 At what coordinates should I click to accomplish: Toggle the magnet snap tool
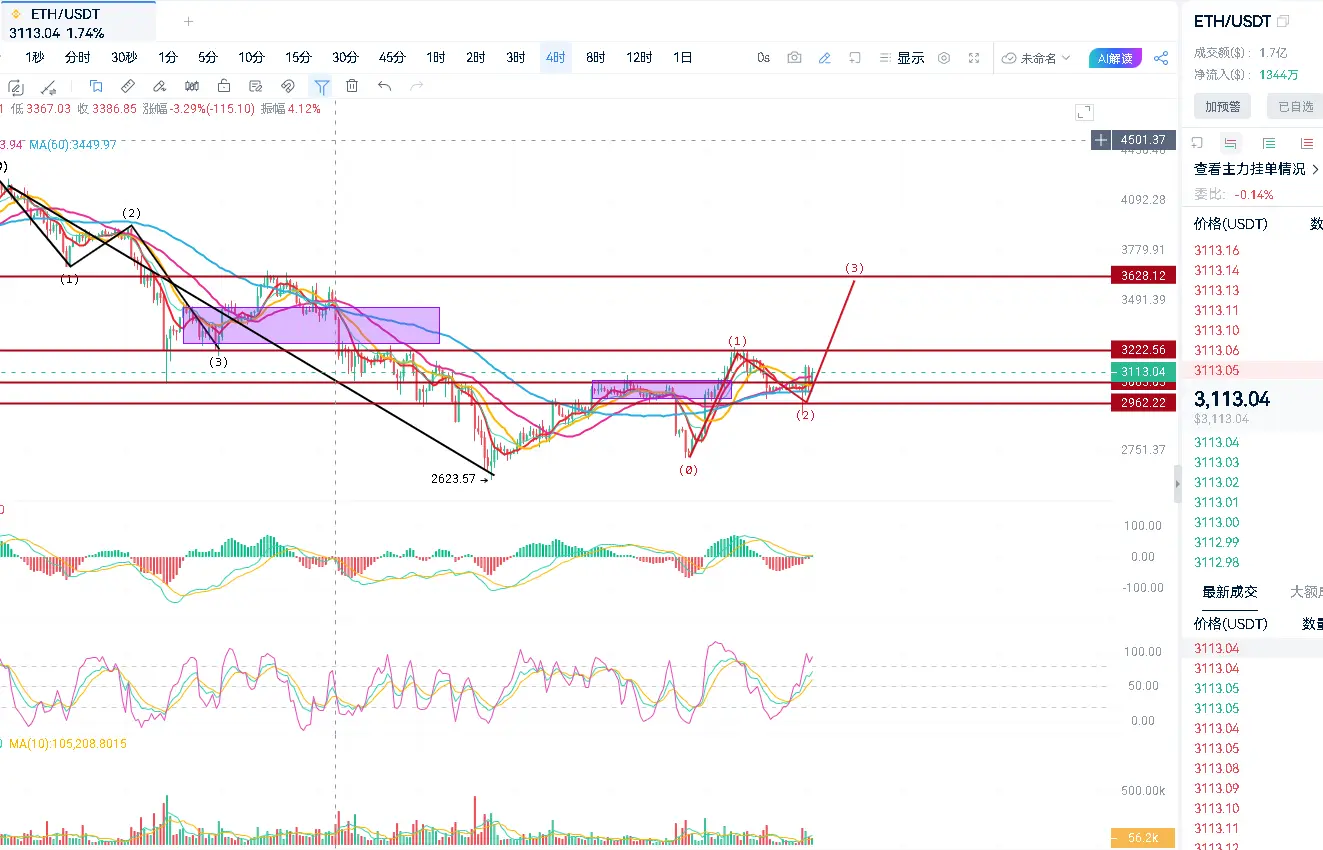pyautogui.click(x=288, y=86)
